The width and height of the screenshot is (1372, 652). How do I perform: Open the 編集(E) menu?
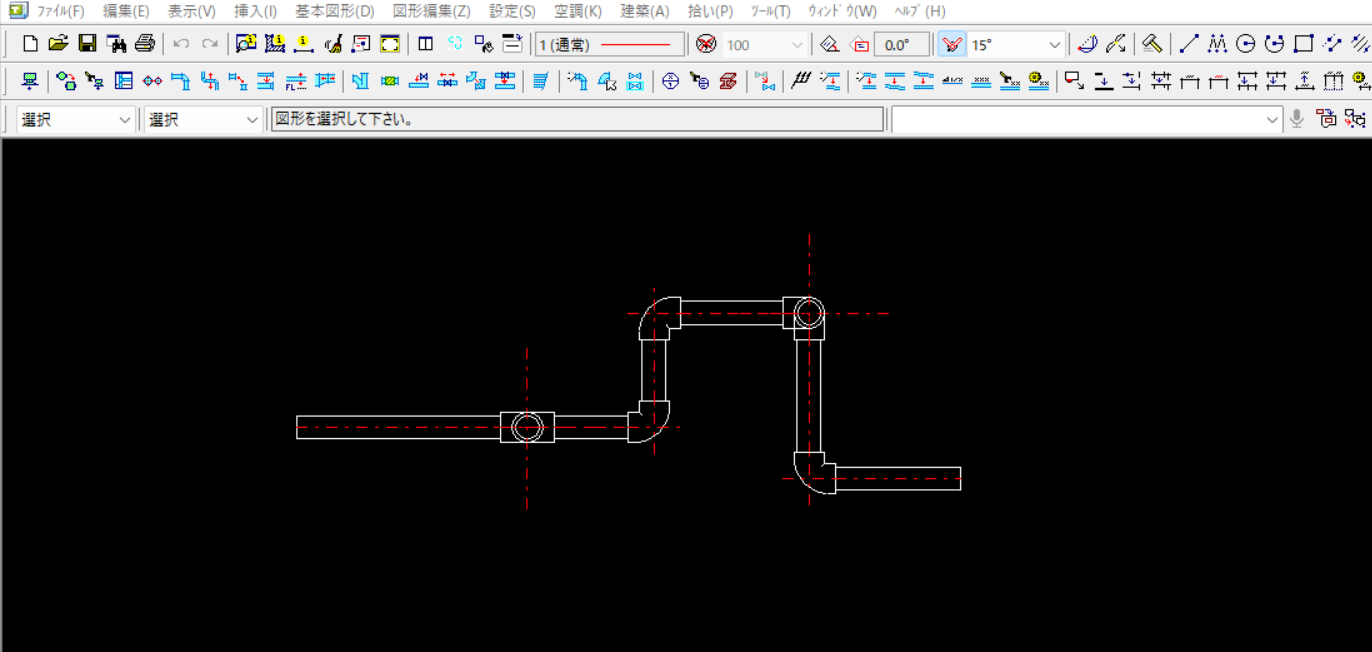click(126, 11)
